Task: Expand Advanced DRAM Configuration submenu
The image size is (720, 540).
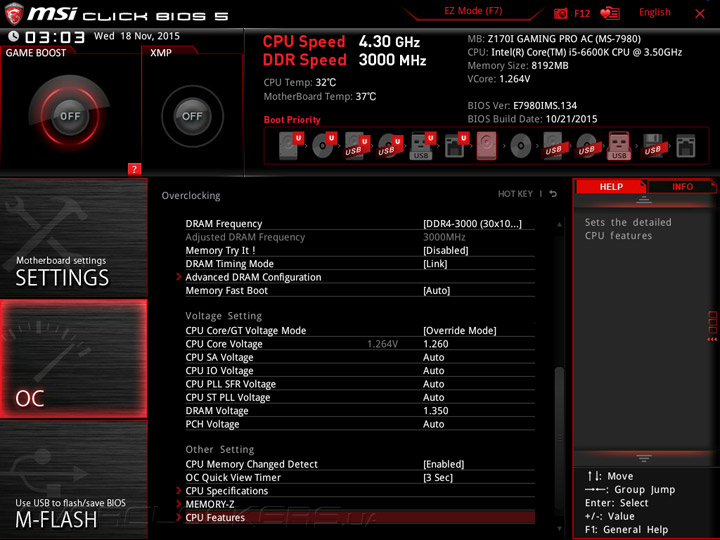Action: click(360, 277)
